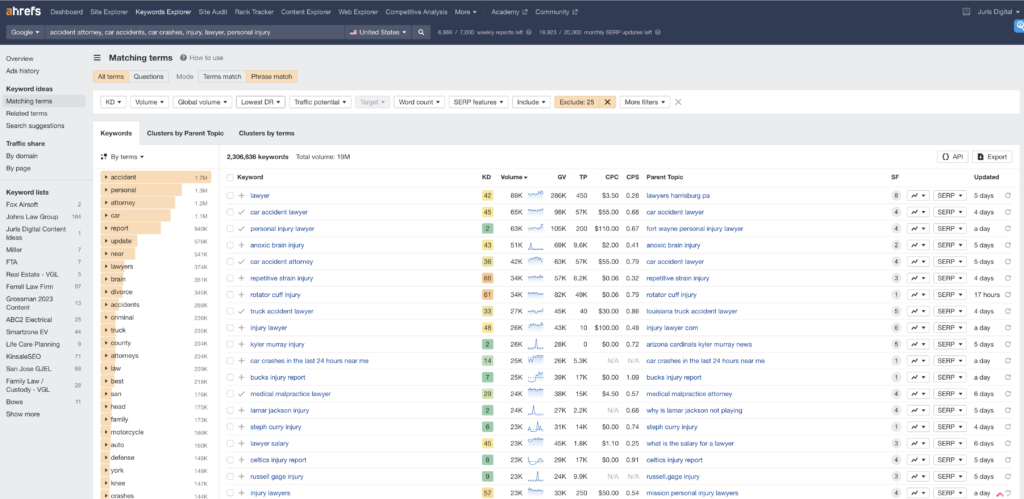
Task: Open the blue chat widget icon
Action: coord(1019,26)
